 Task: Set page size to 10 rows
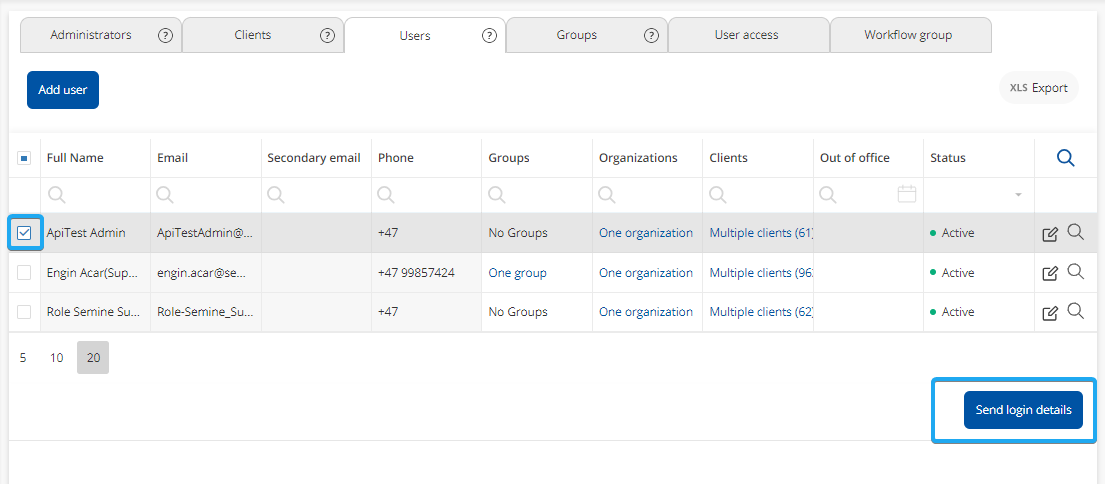point(57,358)
